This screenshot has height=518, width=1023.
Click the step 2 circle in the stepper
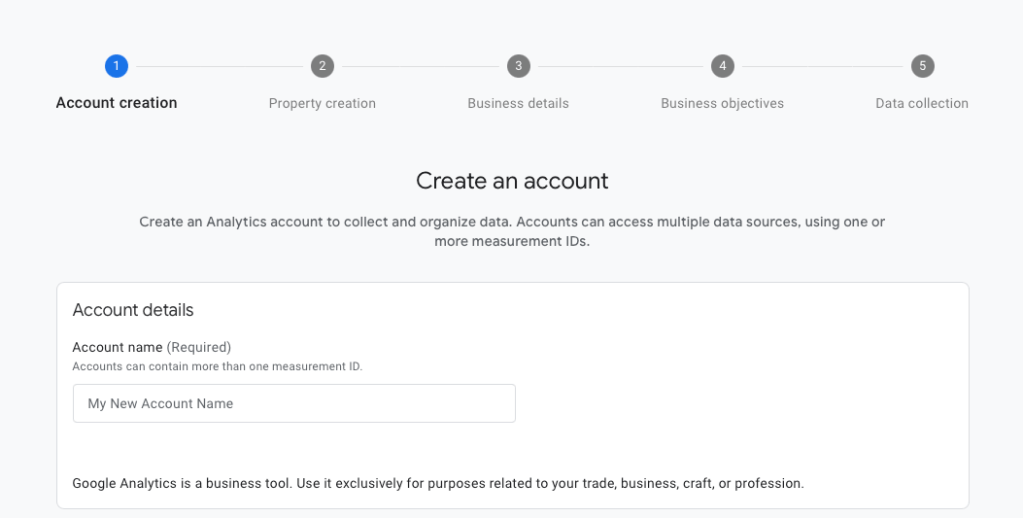322,66
